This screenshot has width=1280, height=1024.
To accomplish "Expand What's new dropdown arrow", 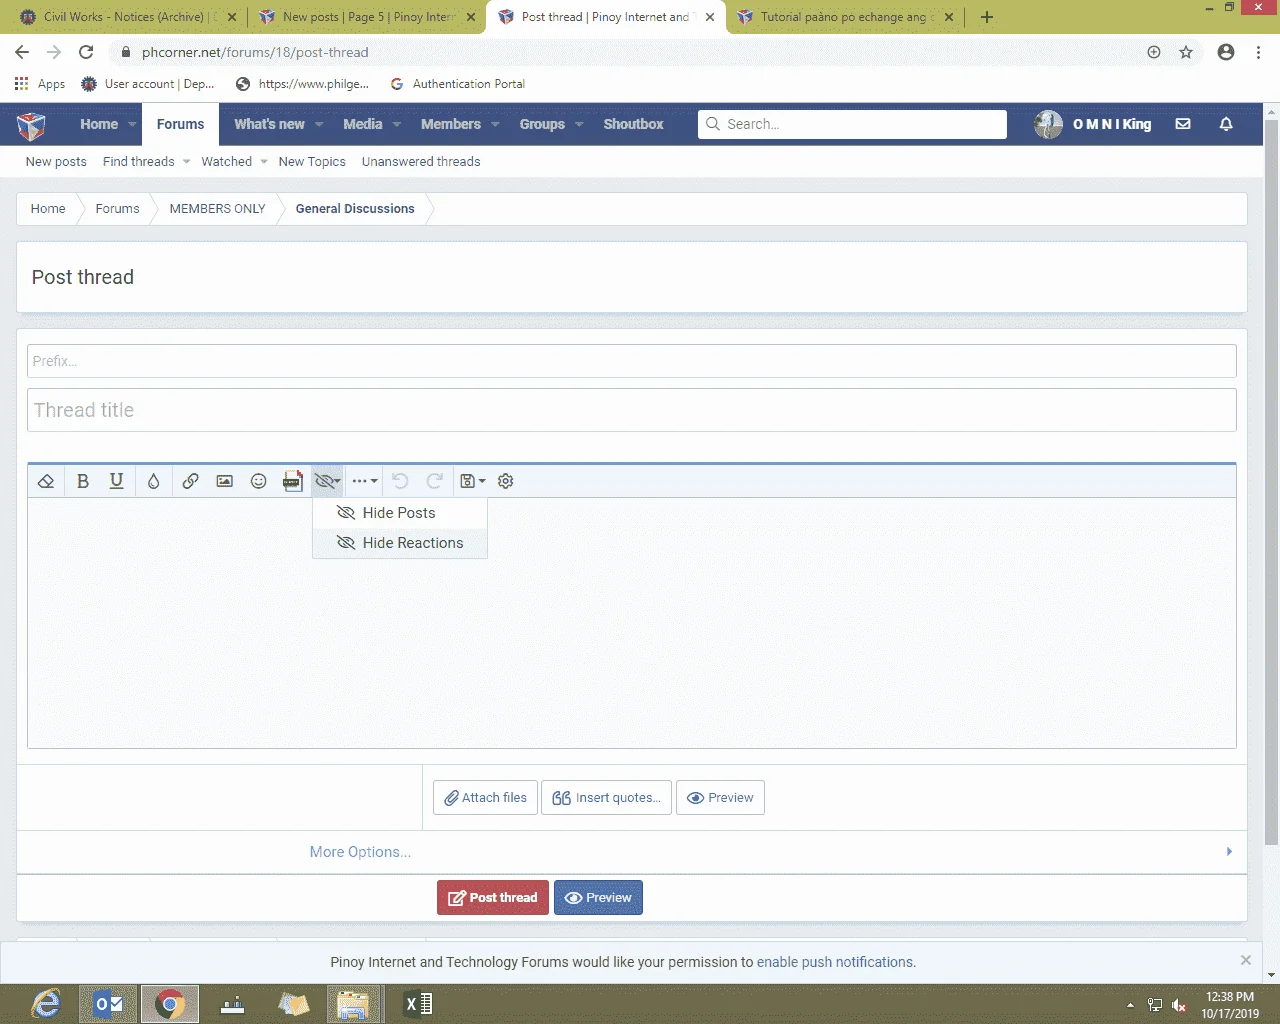I will [319, 125].
